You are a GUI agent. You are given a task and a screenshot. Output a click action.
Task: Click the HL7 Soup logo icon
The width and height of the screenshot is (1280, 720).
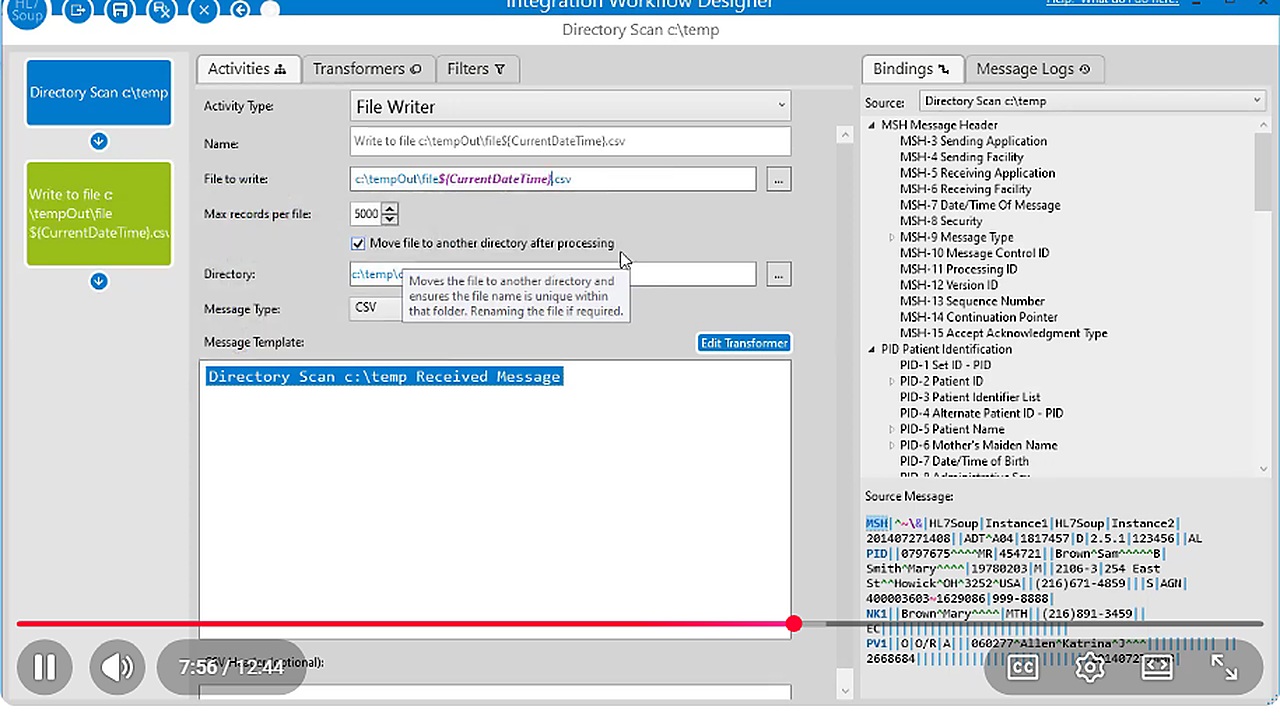point(27,12)
